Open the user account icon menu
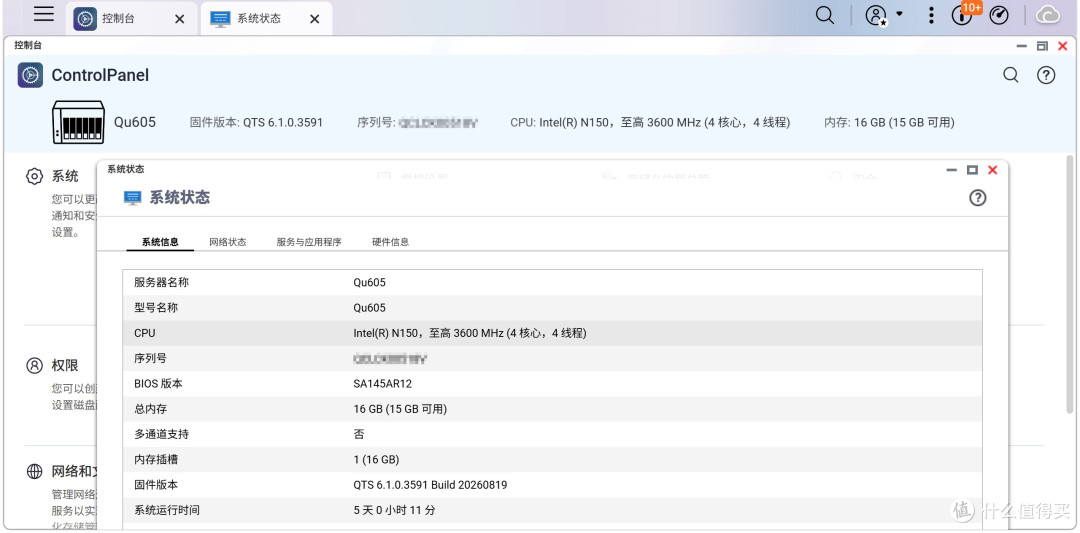1080x533 pixels. click(876, 15)
